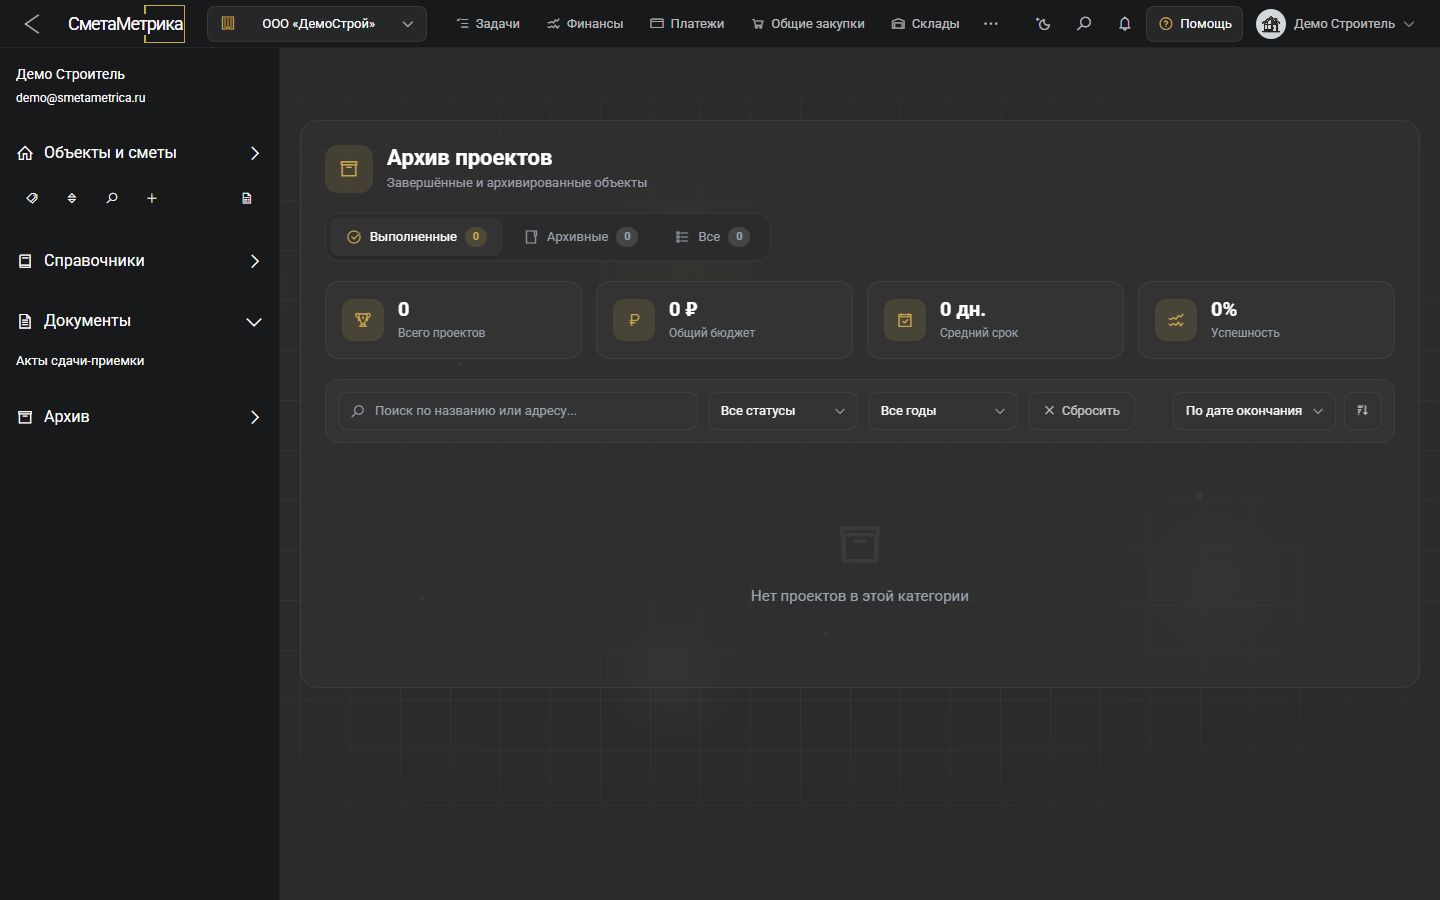The height and width of the screenshot is (900, 1440).
Task: Open Общие закупки in the top menu
Action: 808,24
